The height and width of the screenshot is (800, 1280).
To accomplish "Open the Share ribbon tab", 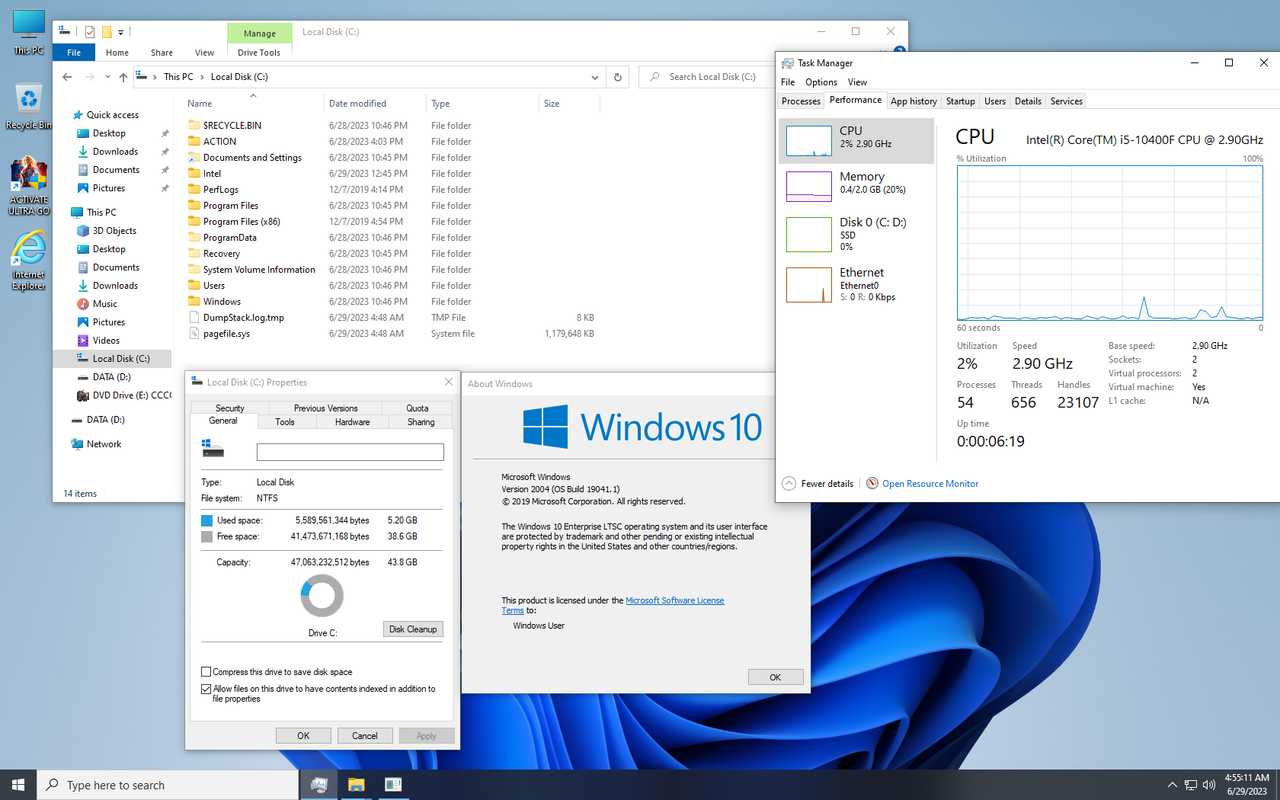I will point(161,52).
